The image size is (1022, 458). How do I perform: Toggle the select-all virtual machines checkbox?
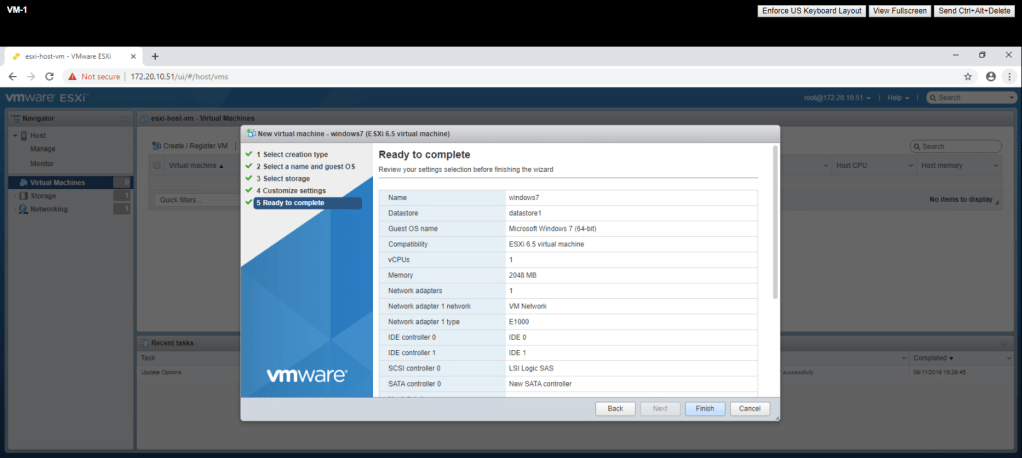point(157,165)
